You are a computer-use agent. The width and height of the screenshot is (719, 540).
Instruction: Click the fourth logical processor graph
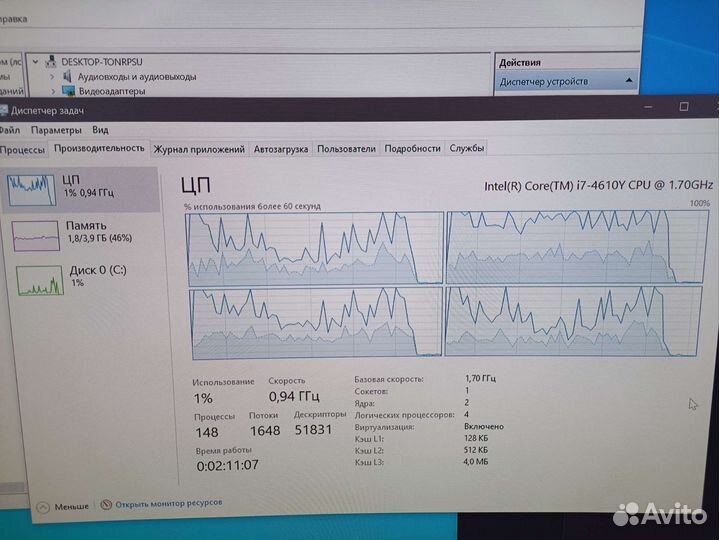[573, 321]
